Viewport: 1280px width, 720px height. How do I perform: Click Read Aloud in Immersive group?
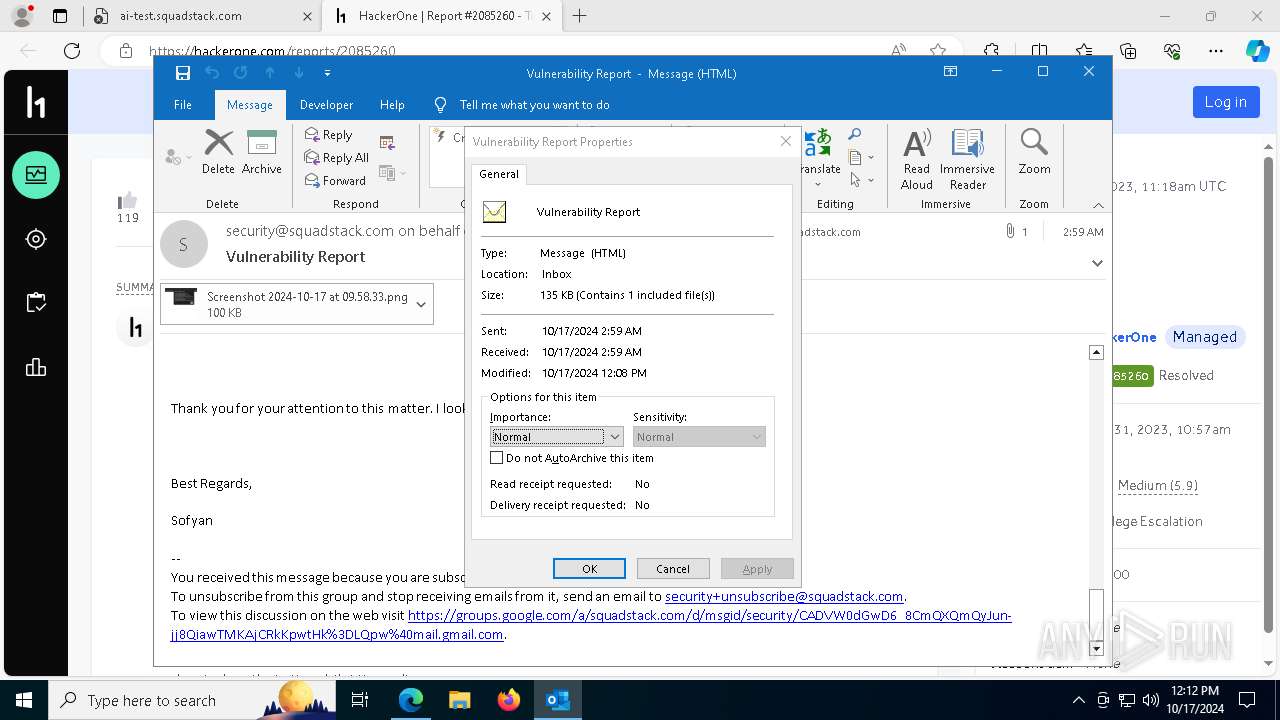click(x=916, y=159)
